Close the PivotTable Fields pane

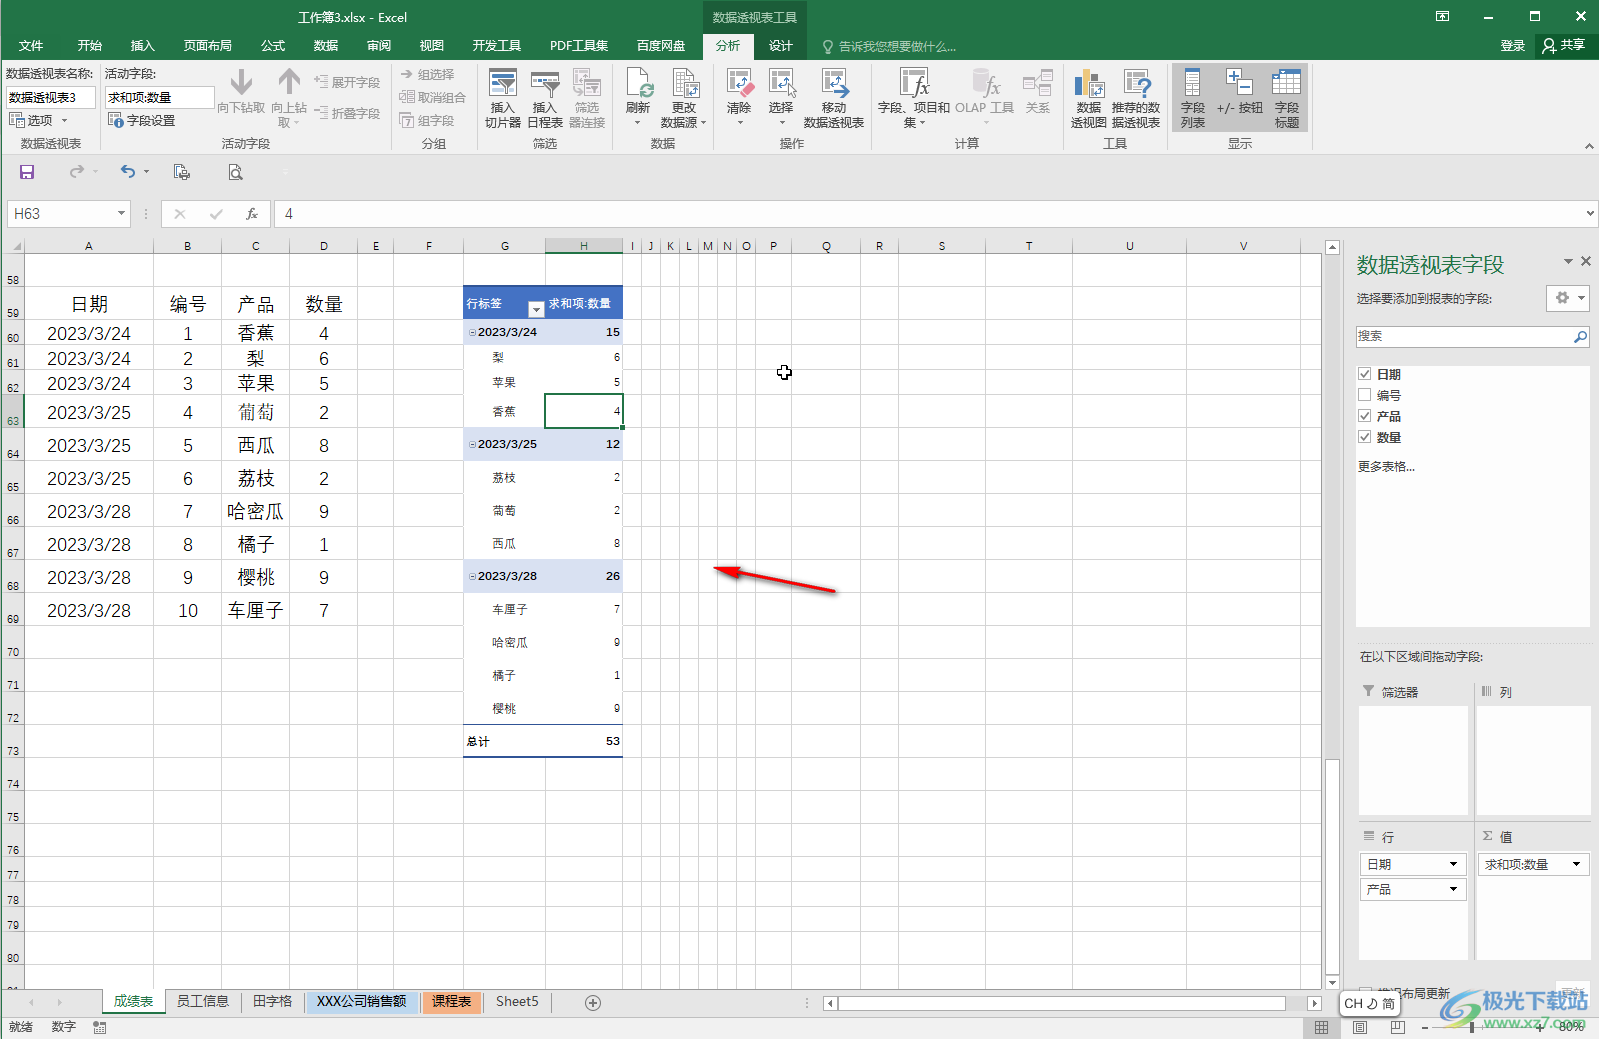tap(1585, 261)
